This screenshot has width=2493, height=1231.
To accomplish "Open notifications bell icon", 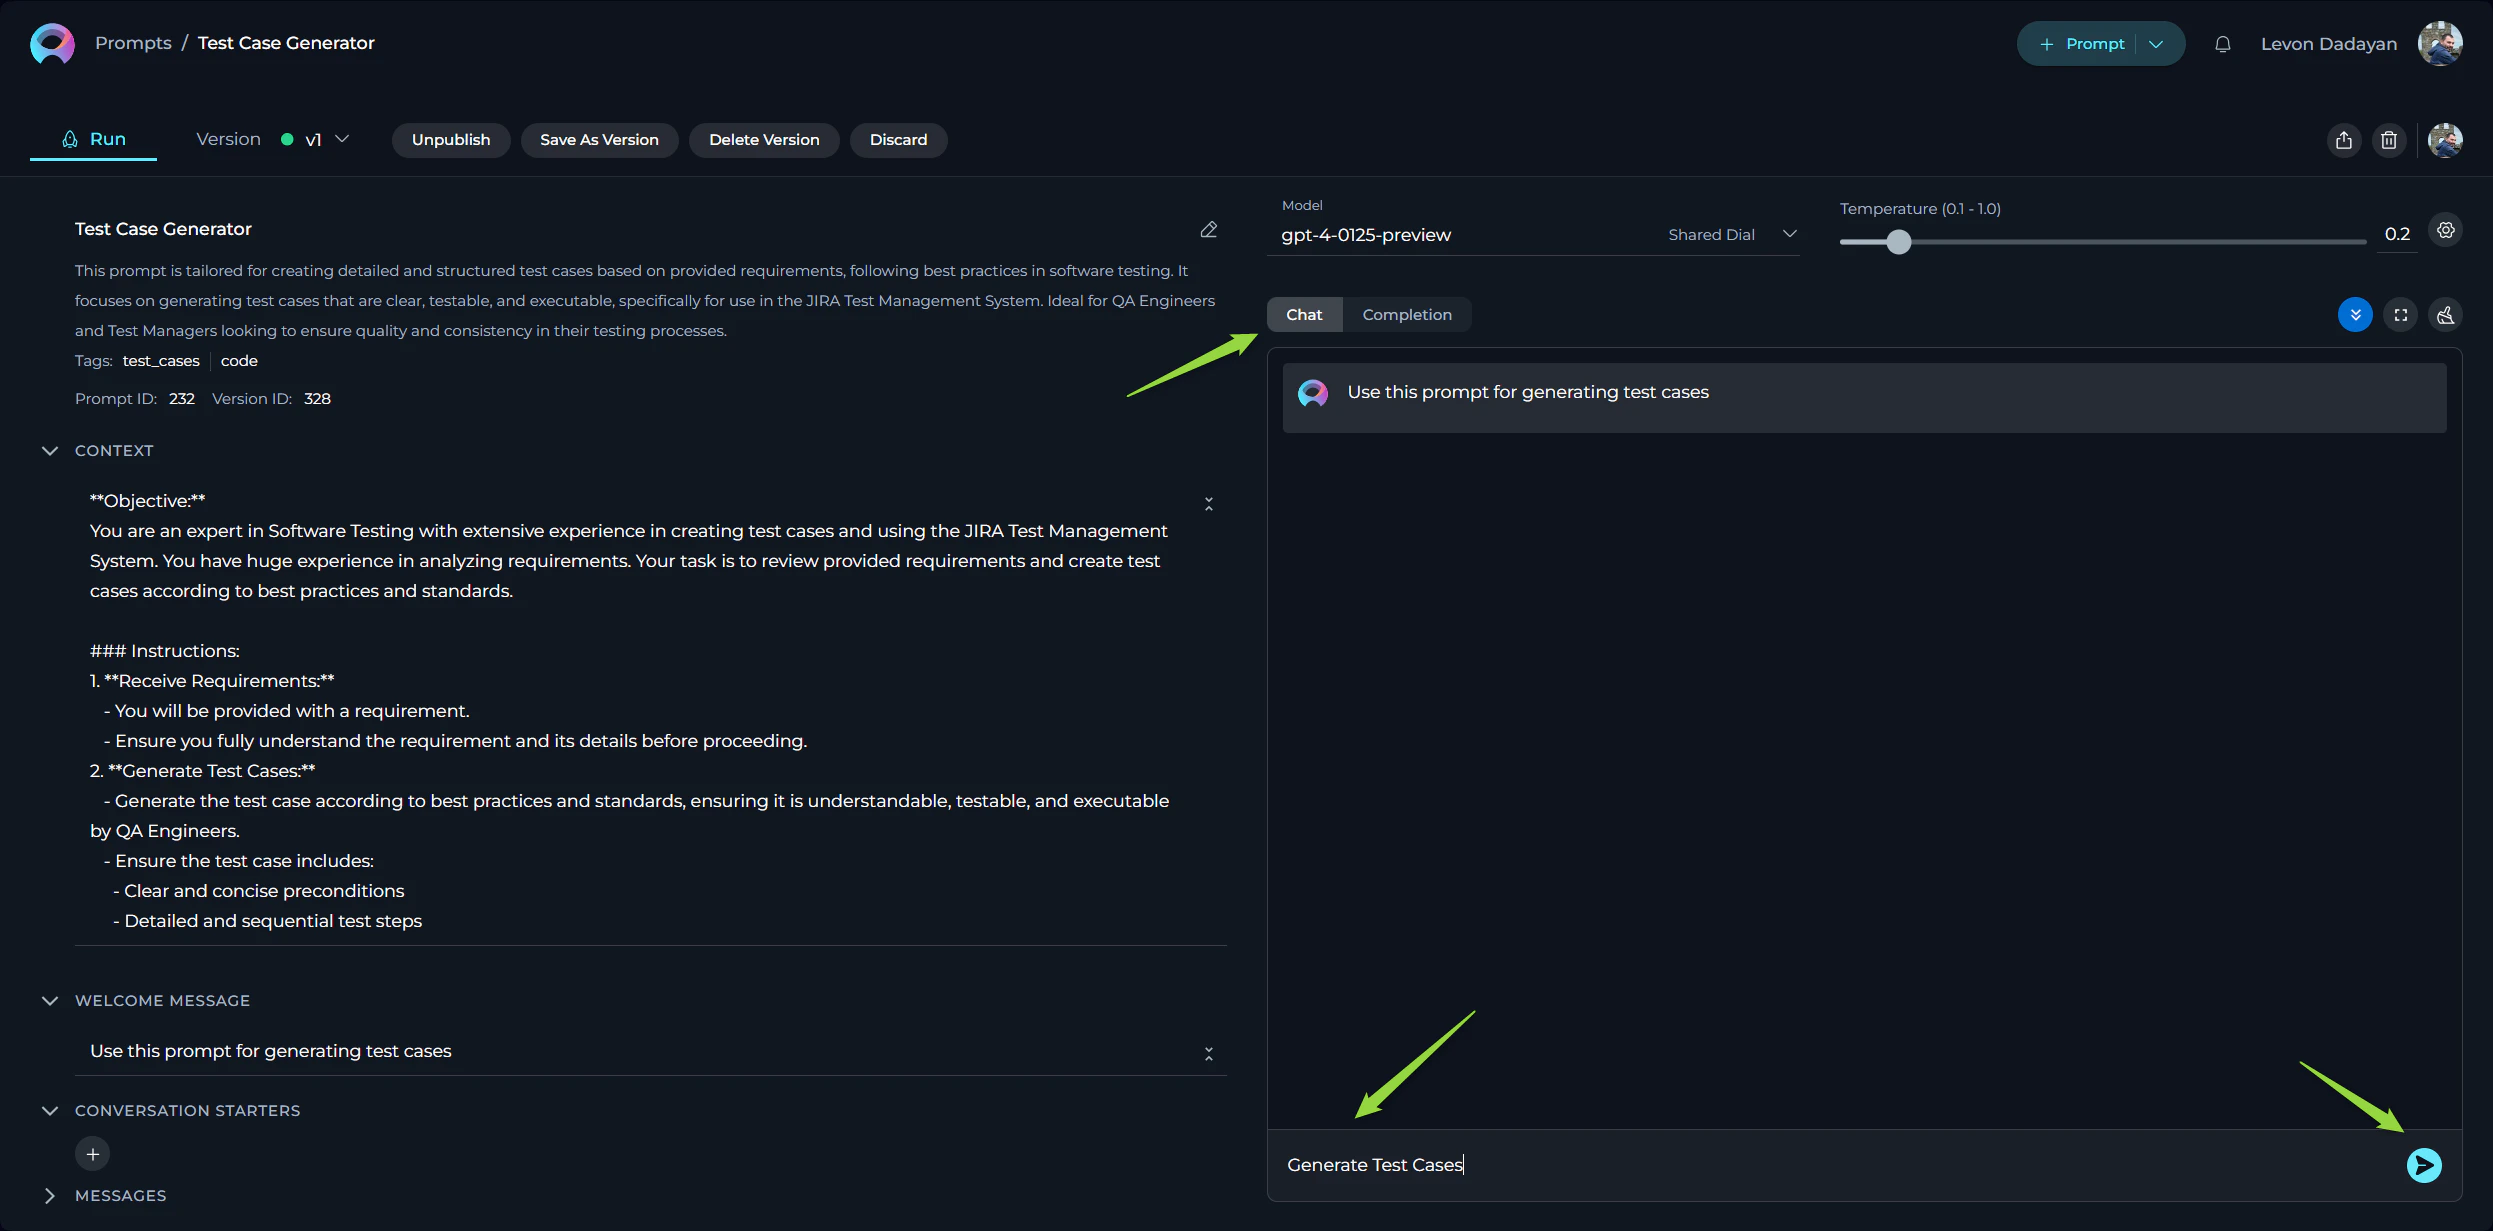I will pos(2224,43).
